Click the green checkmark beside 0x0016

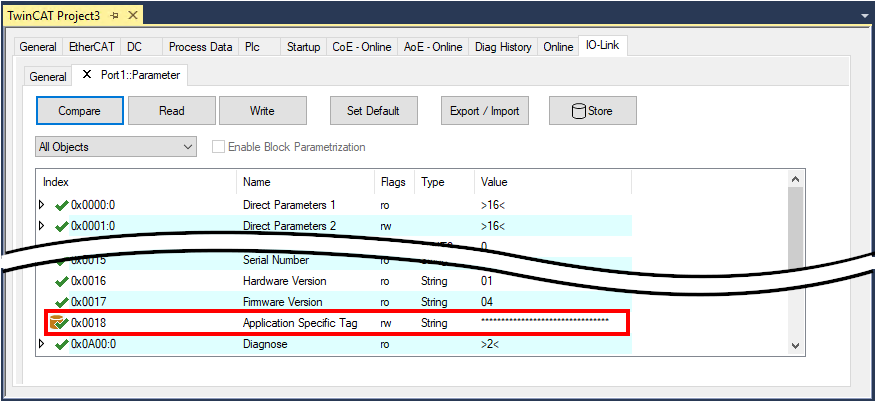click(x=61, y=281)
